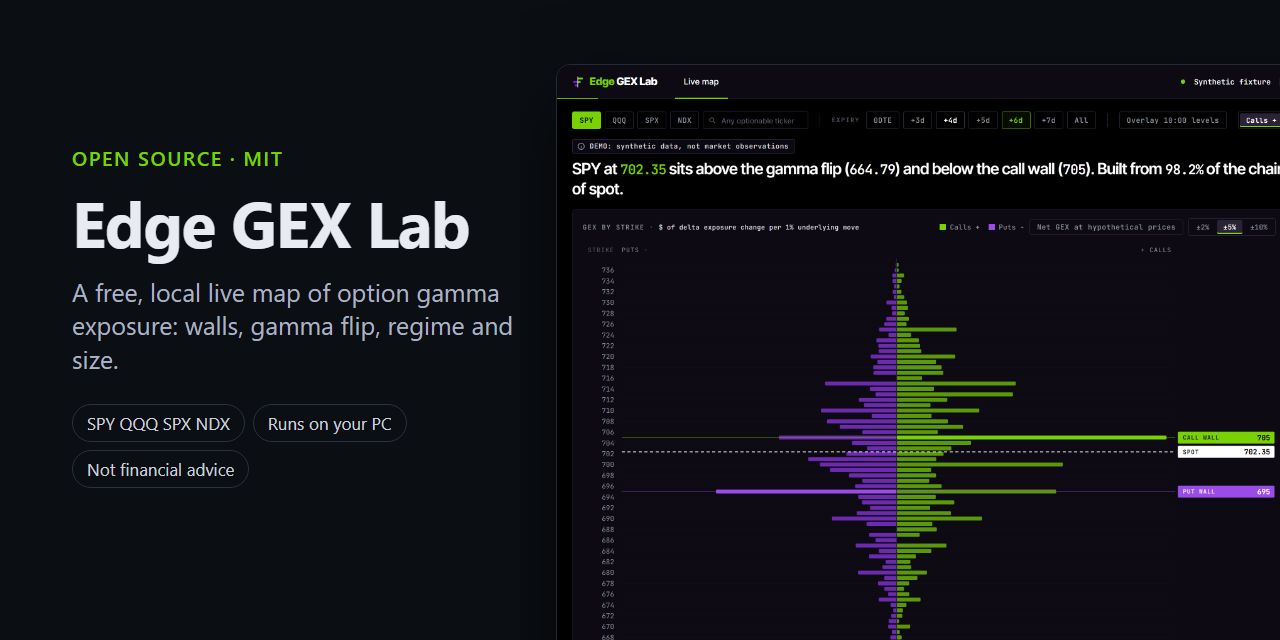Screen dimensions: 1280x640
Task: Select the SPY ticker chip
Action: tap(586, 120)
